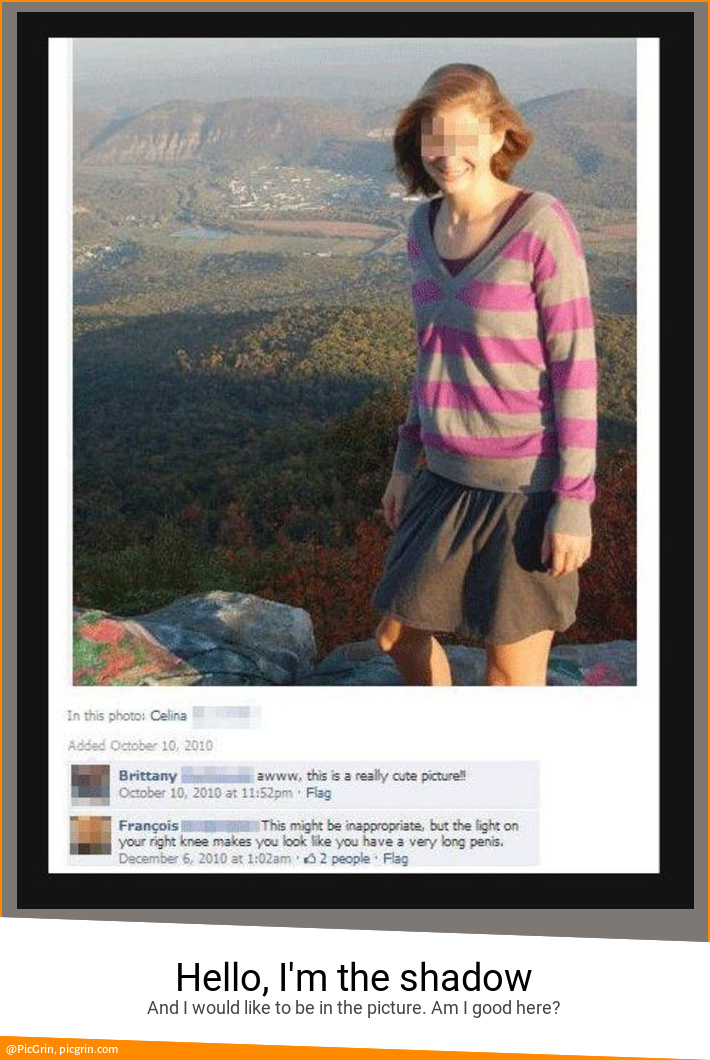
Task: Flag Brittany's comment
Action: (x=318, y=792)
